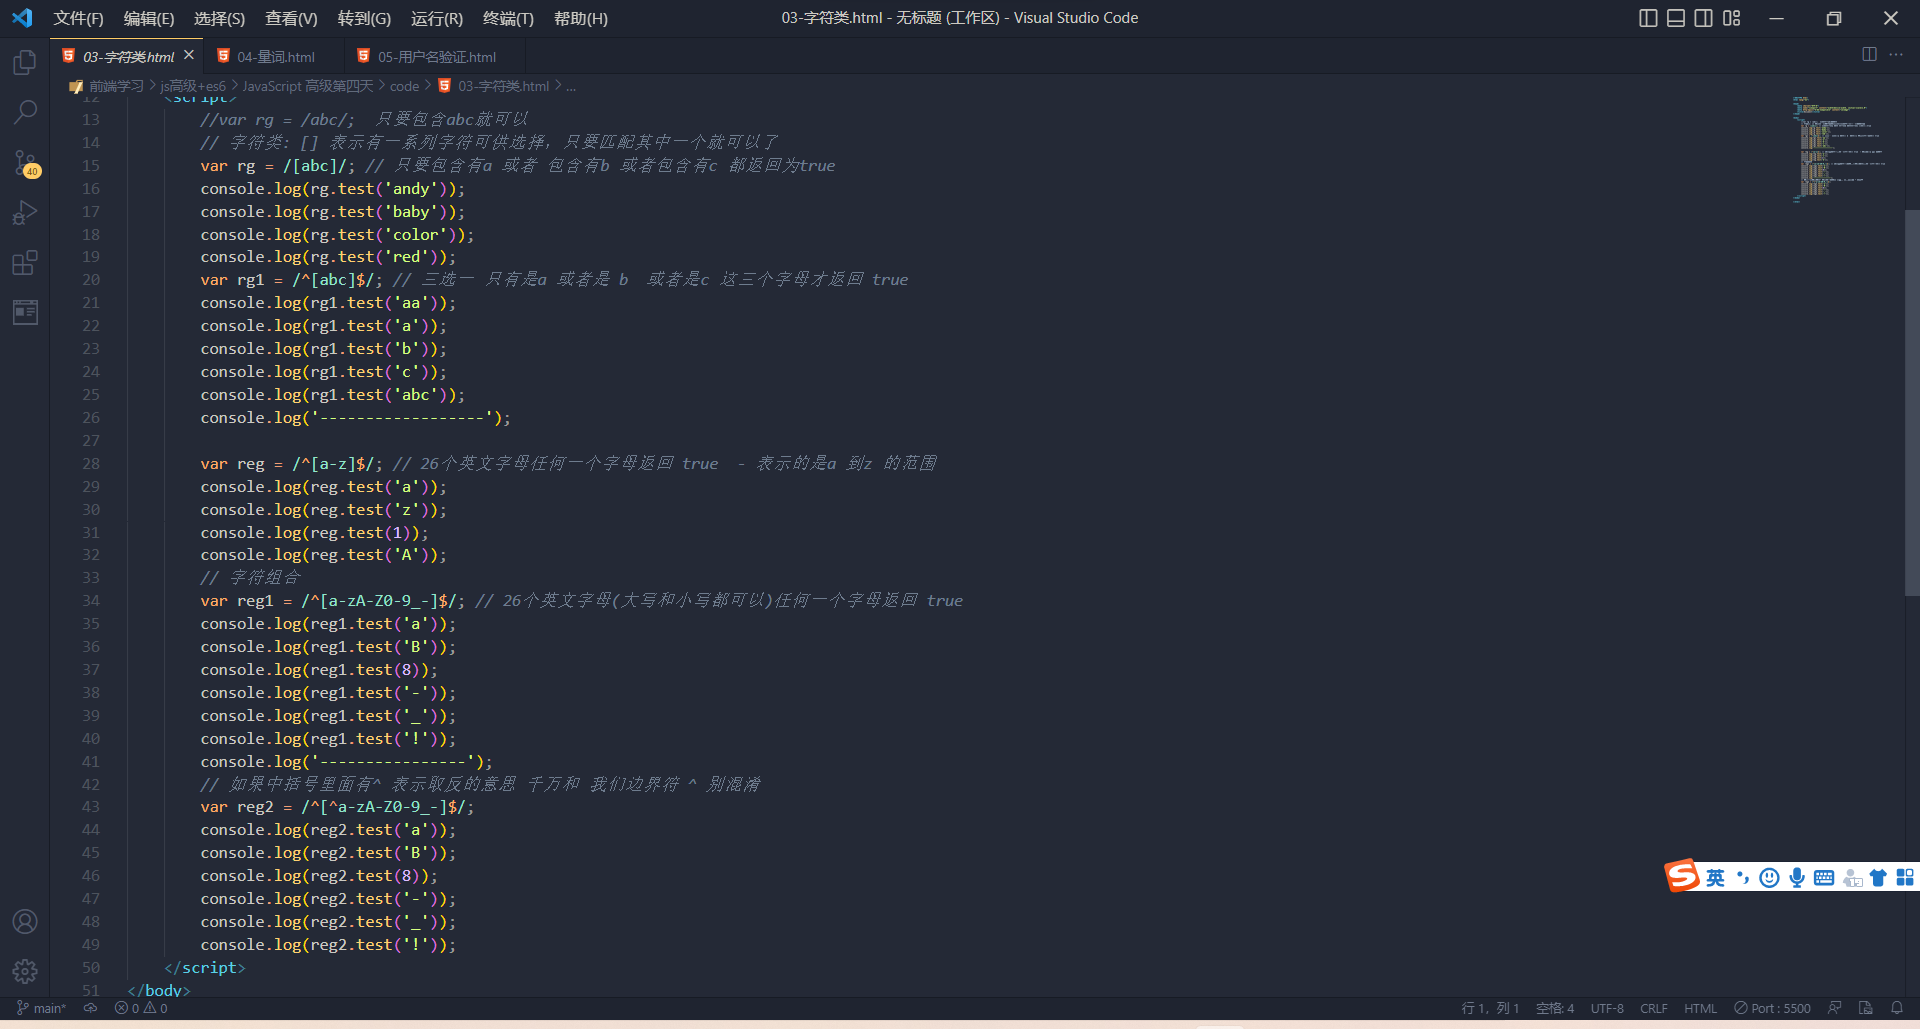Click the editor vertical scrollbar
This screenshot has height=1029, width=1920.
(x=1912, y=403)
